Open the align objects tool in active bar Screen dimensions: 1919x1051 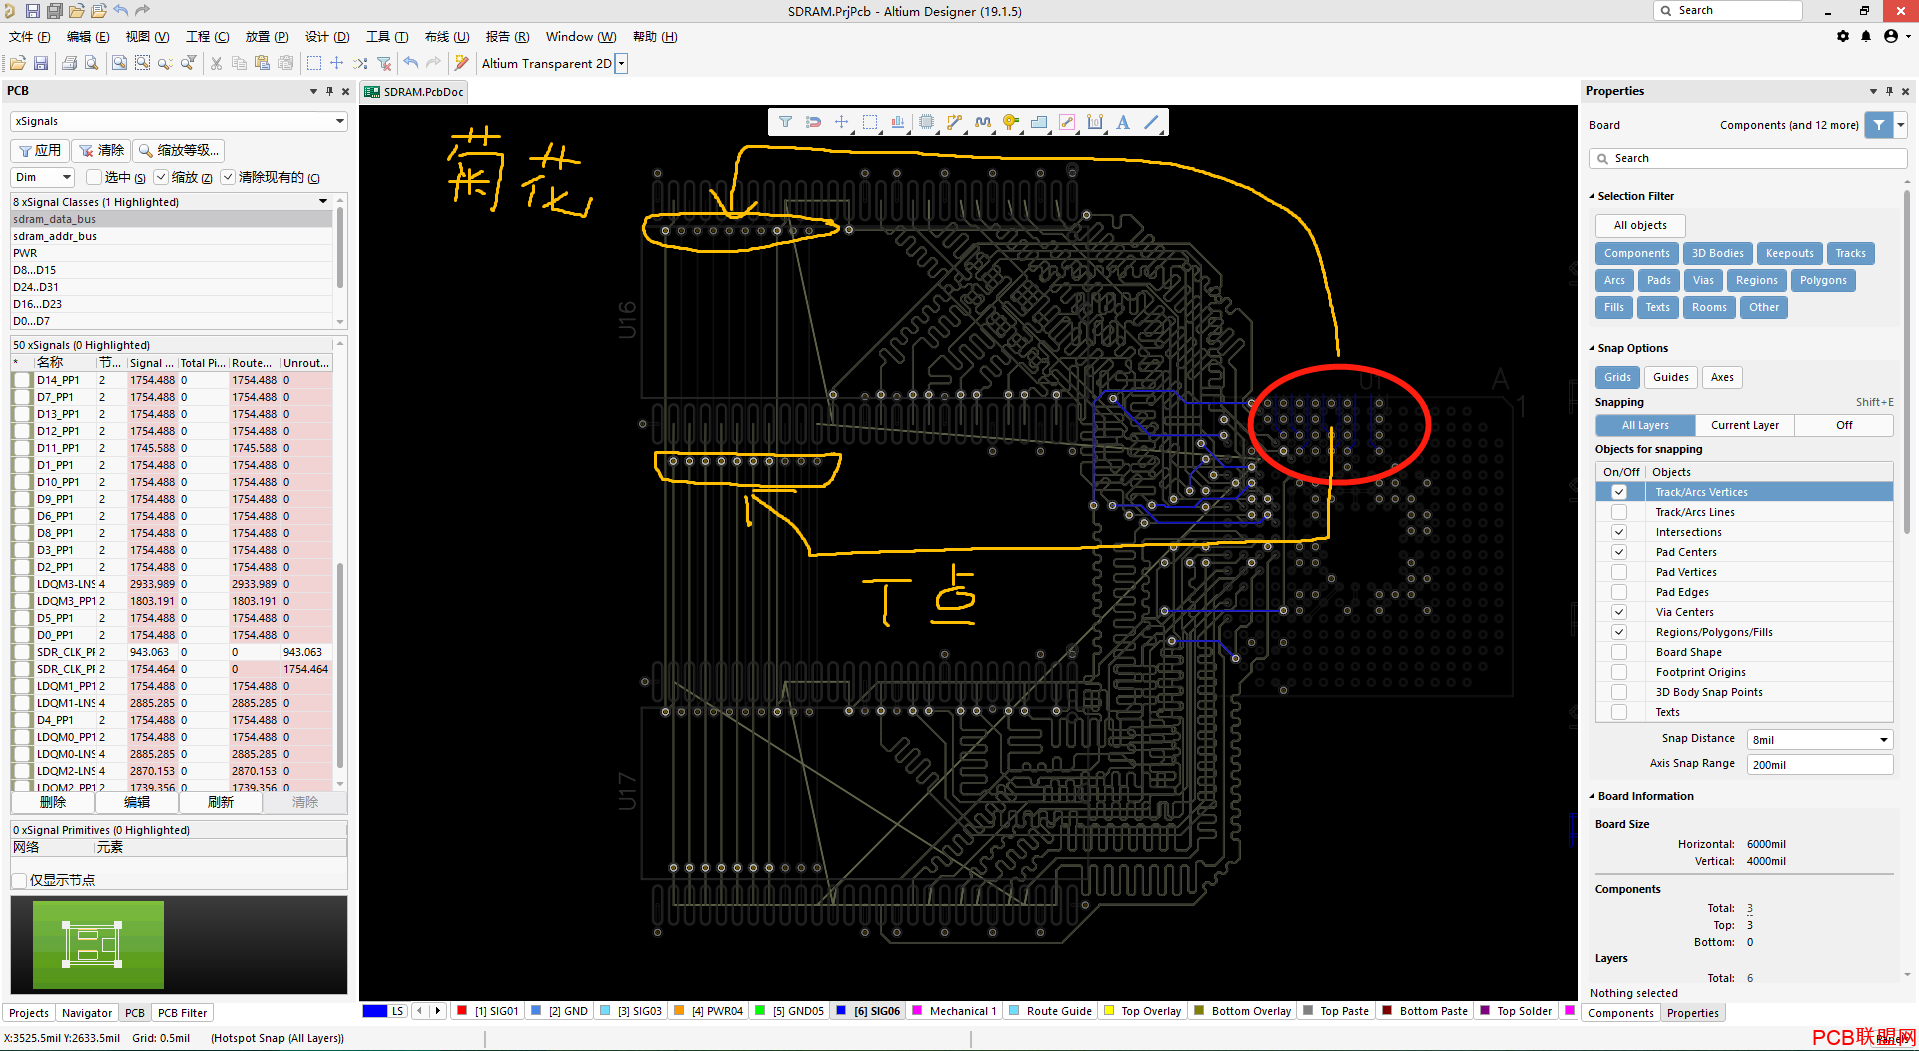[x=898, y=122]
